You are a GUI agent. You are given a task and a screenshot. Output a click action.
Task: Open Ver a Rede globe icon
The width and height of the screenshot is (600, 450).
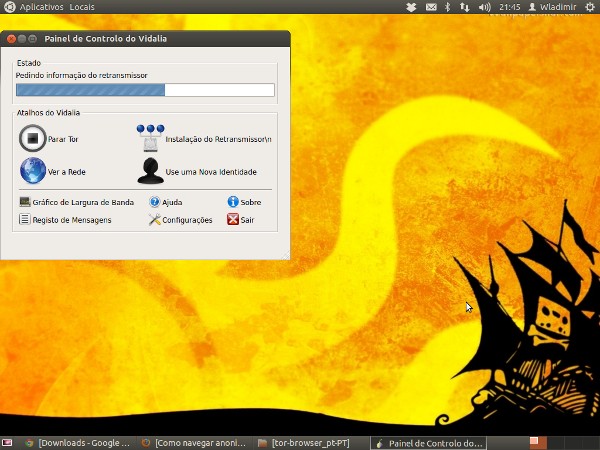(33, 171)
